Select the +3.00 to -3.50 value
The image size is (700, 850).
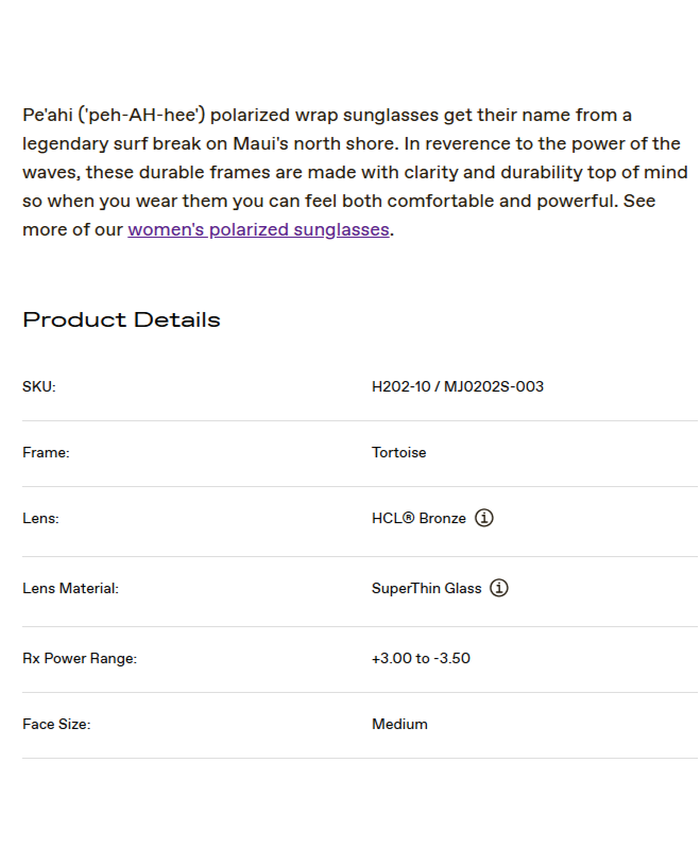coord(420,658)
